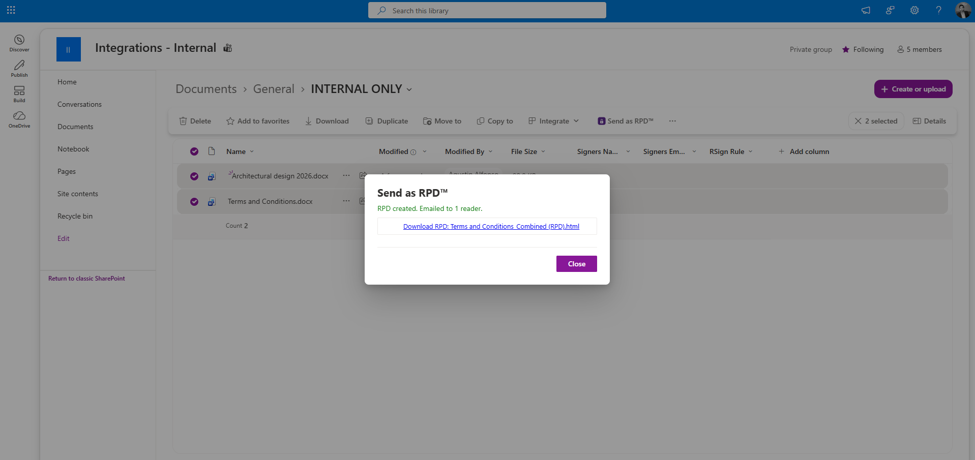Open the settings gear icon
The width and height of the screenshot is (975, 460).
(914, 10)
